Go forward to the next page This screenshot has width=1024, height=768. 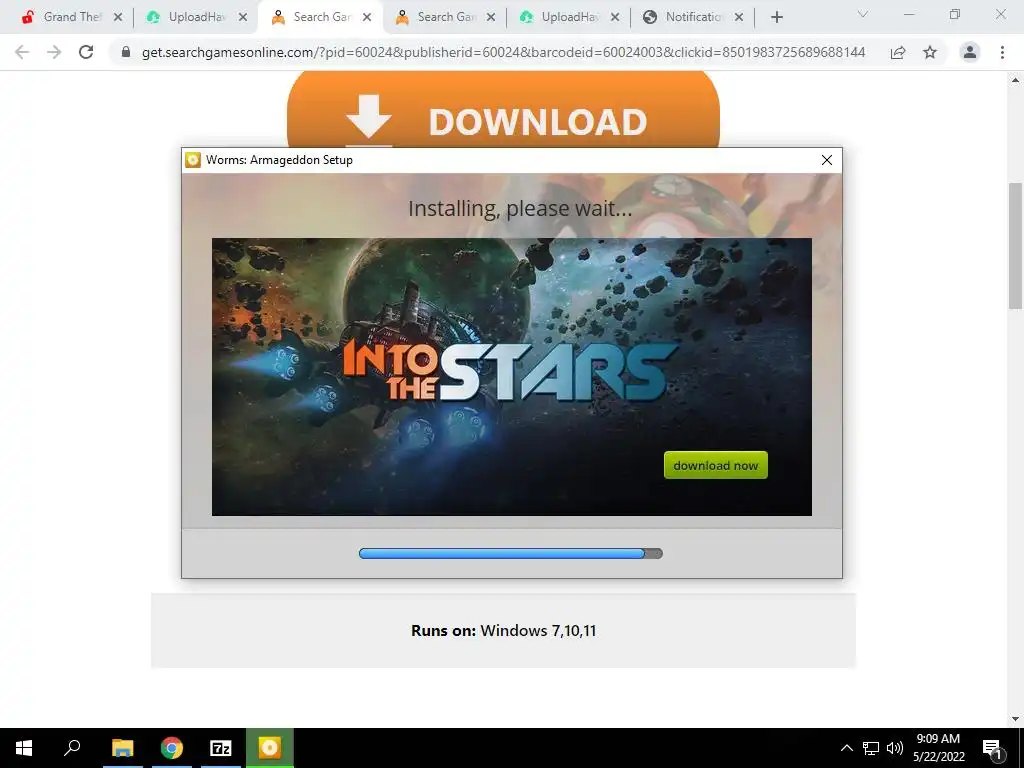[x=54, y=52]
